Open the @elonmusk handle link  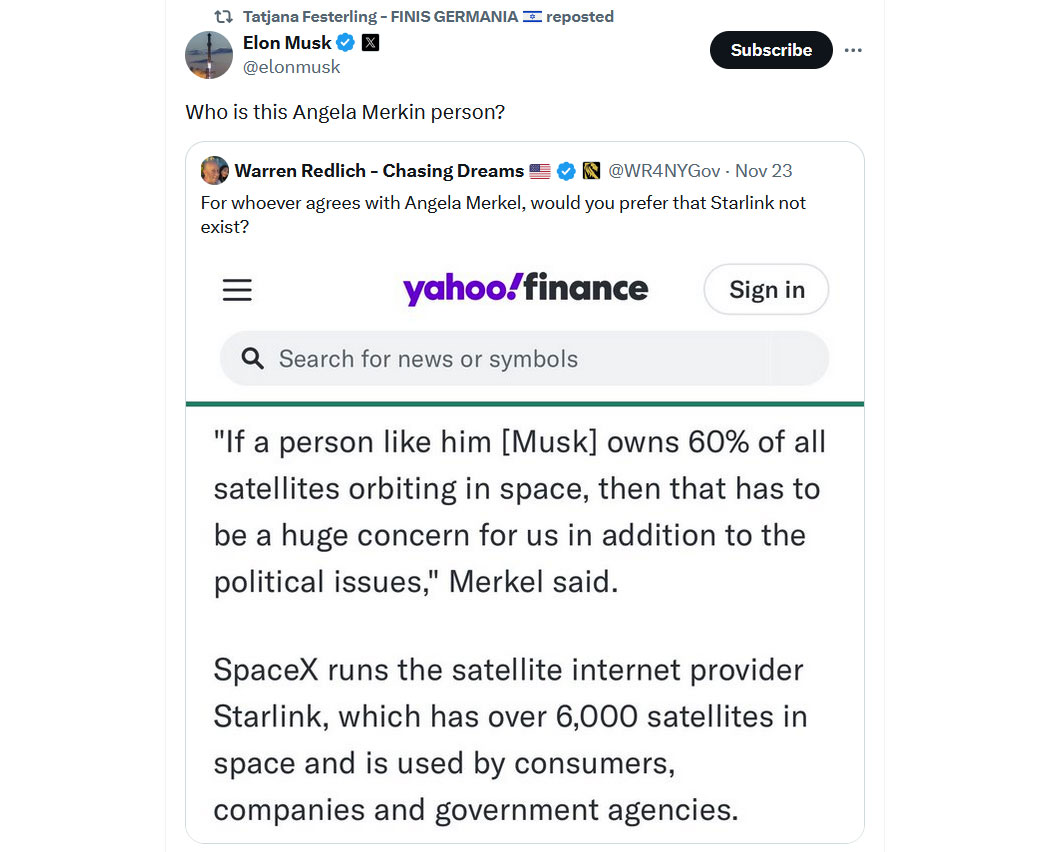(x=291, y=67)
